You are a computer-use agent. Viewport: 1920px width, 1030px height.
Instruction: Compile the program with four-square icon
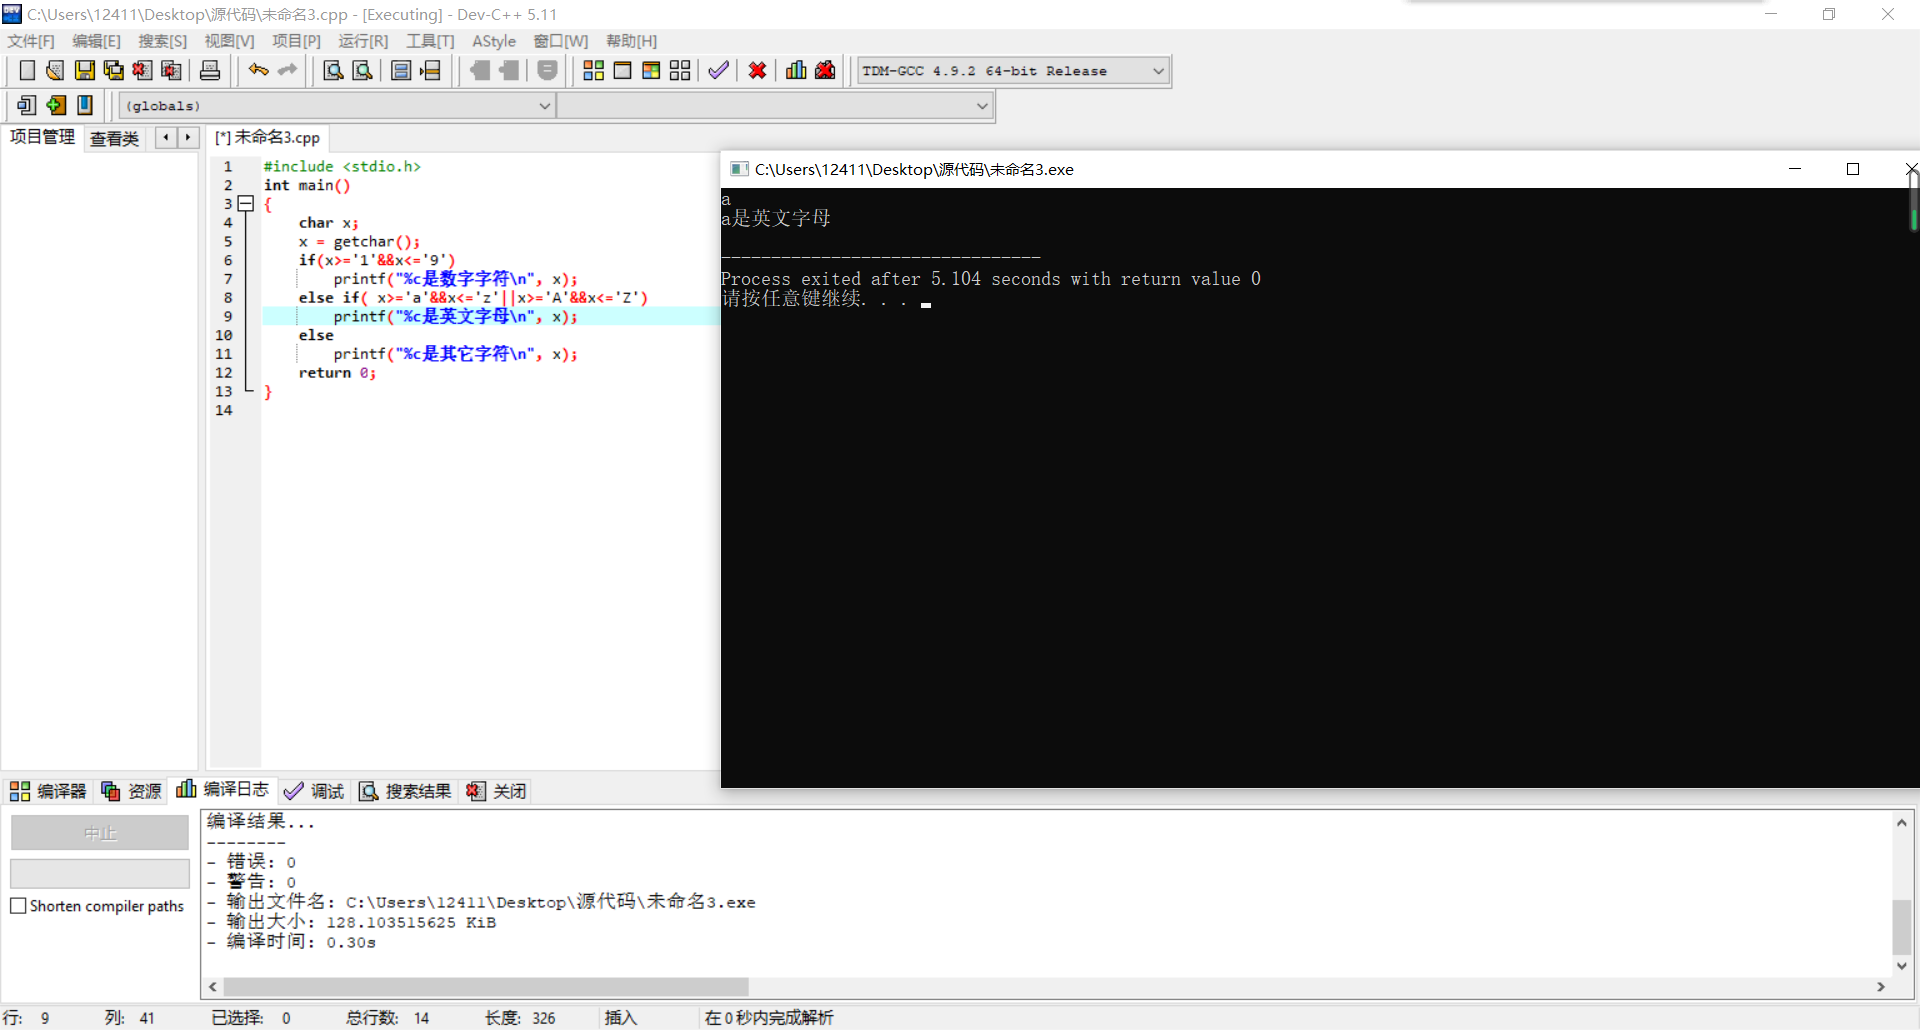[x=594, y=70]
